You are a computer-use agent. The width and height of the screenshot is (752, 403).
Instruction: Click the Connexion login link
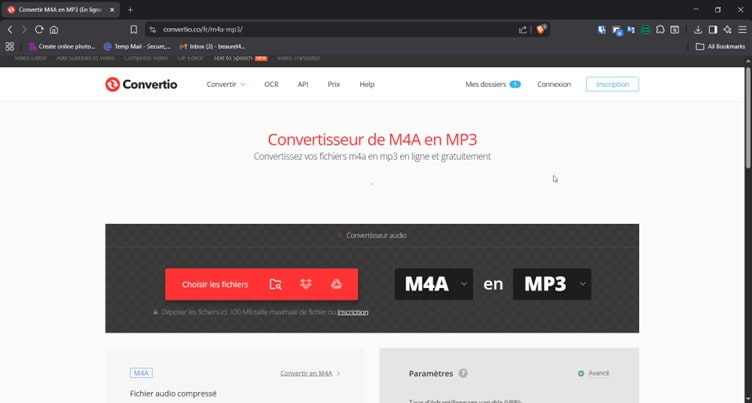coord(554,84)
